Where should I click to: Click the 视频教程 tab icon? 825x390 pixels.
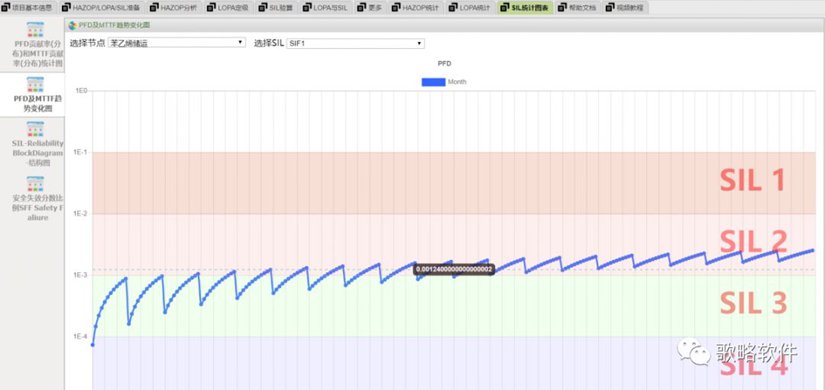click(610, 7)
